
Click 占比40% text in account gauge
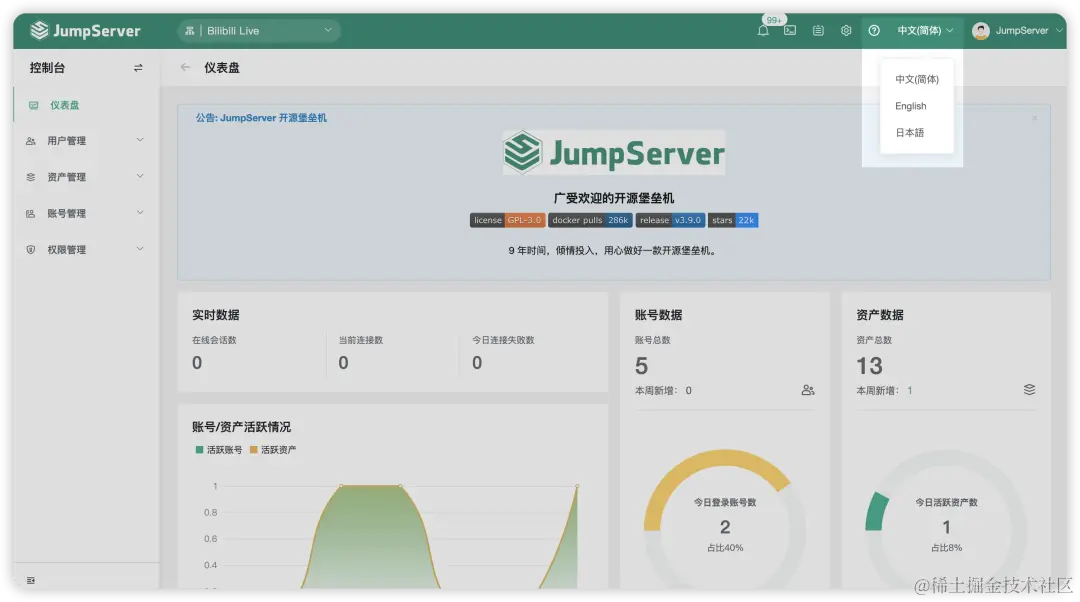(725, 548)
